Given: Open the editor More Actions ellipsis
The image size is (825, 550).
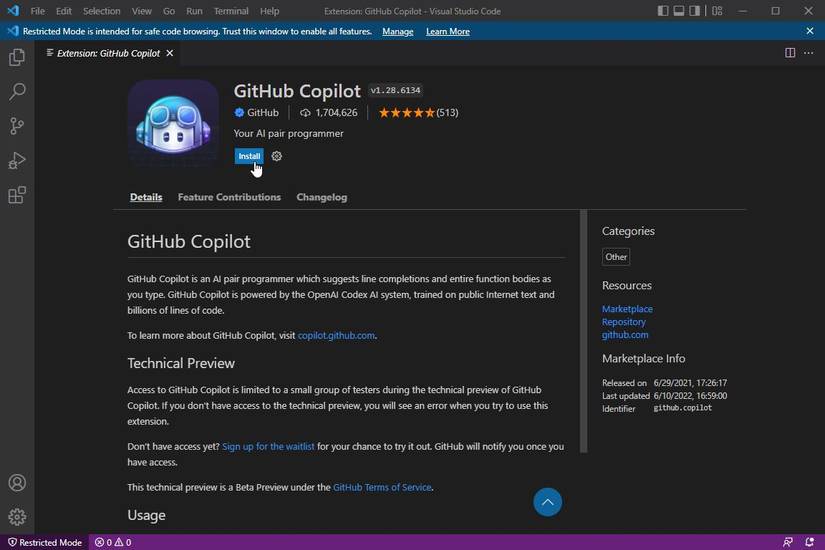Looking at the screenshot, I should [x=809, y=53].
